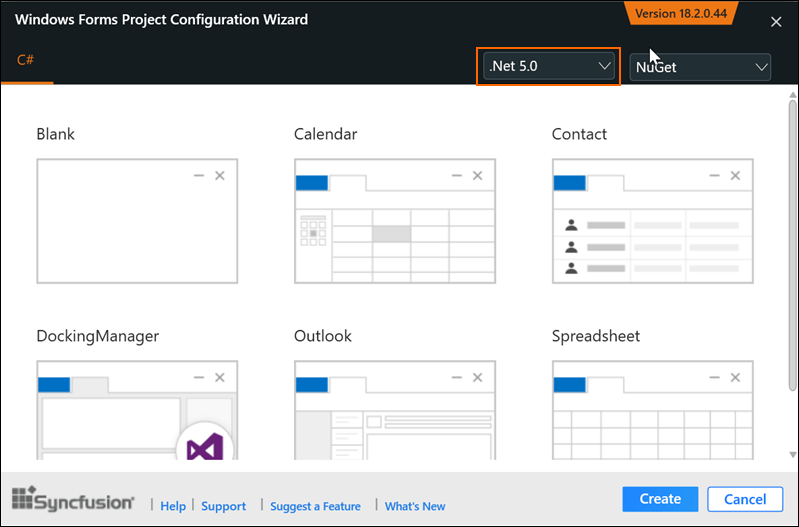Switch to the C# tab
The height and width of the screenshot is (527, 799).
[26, 60]
